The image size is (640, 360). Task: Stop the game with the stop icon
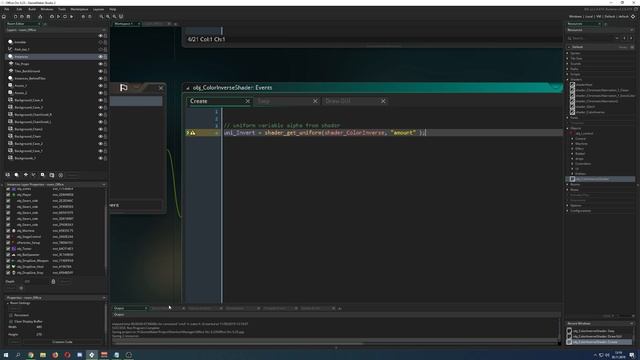click(65, 17)
